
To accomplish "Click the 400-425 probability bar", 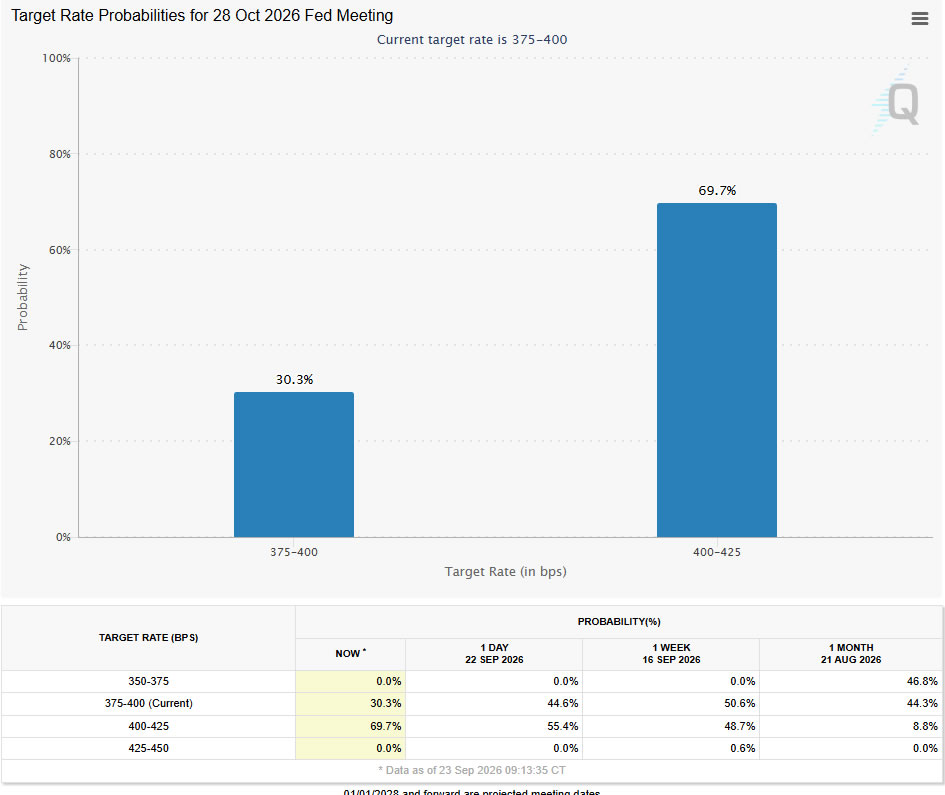I will [717, 370].
